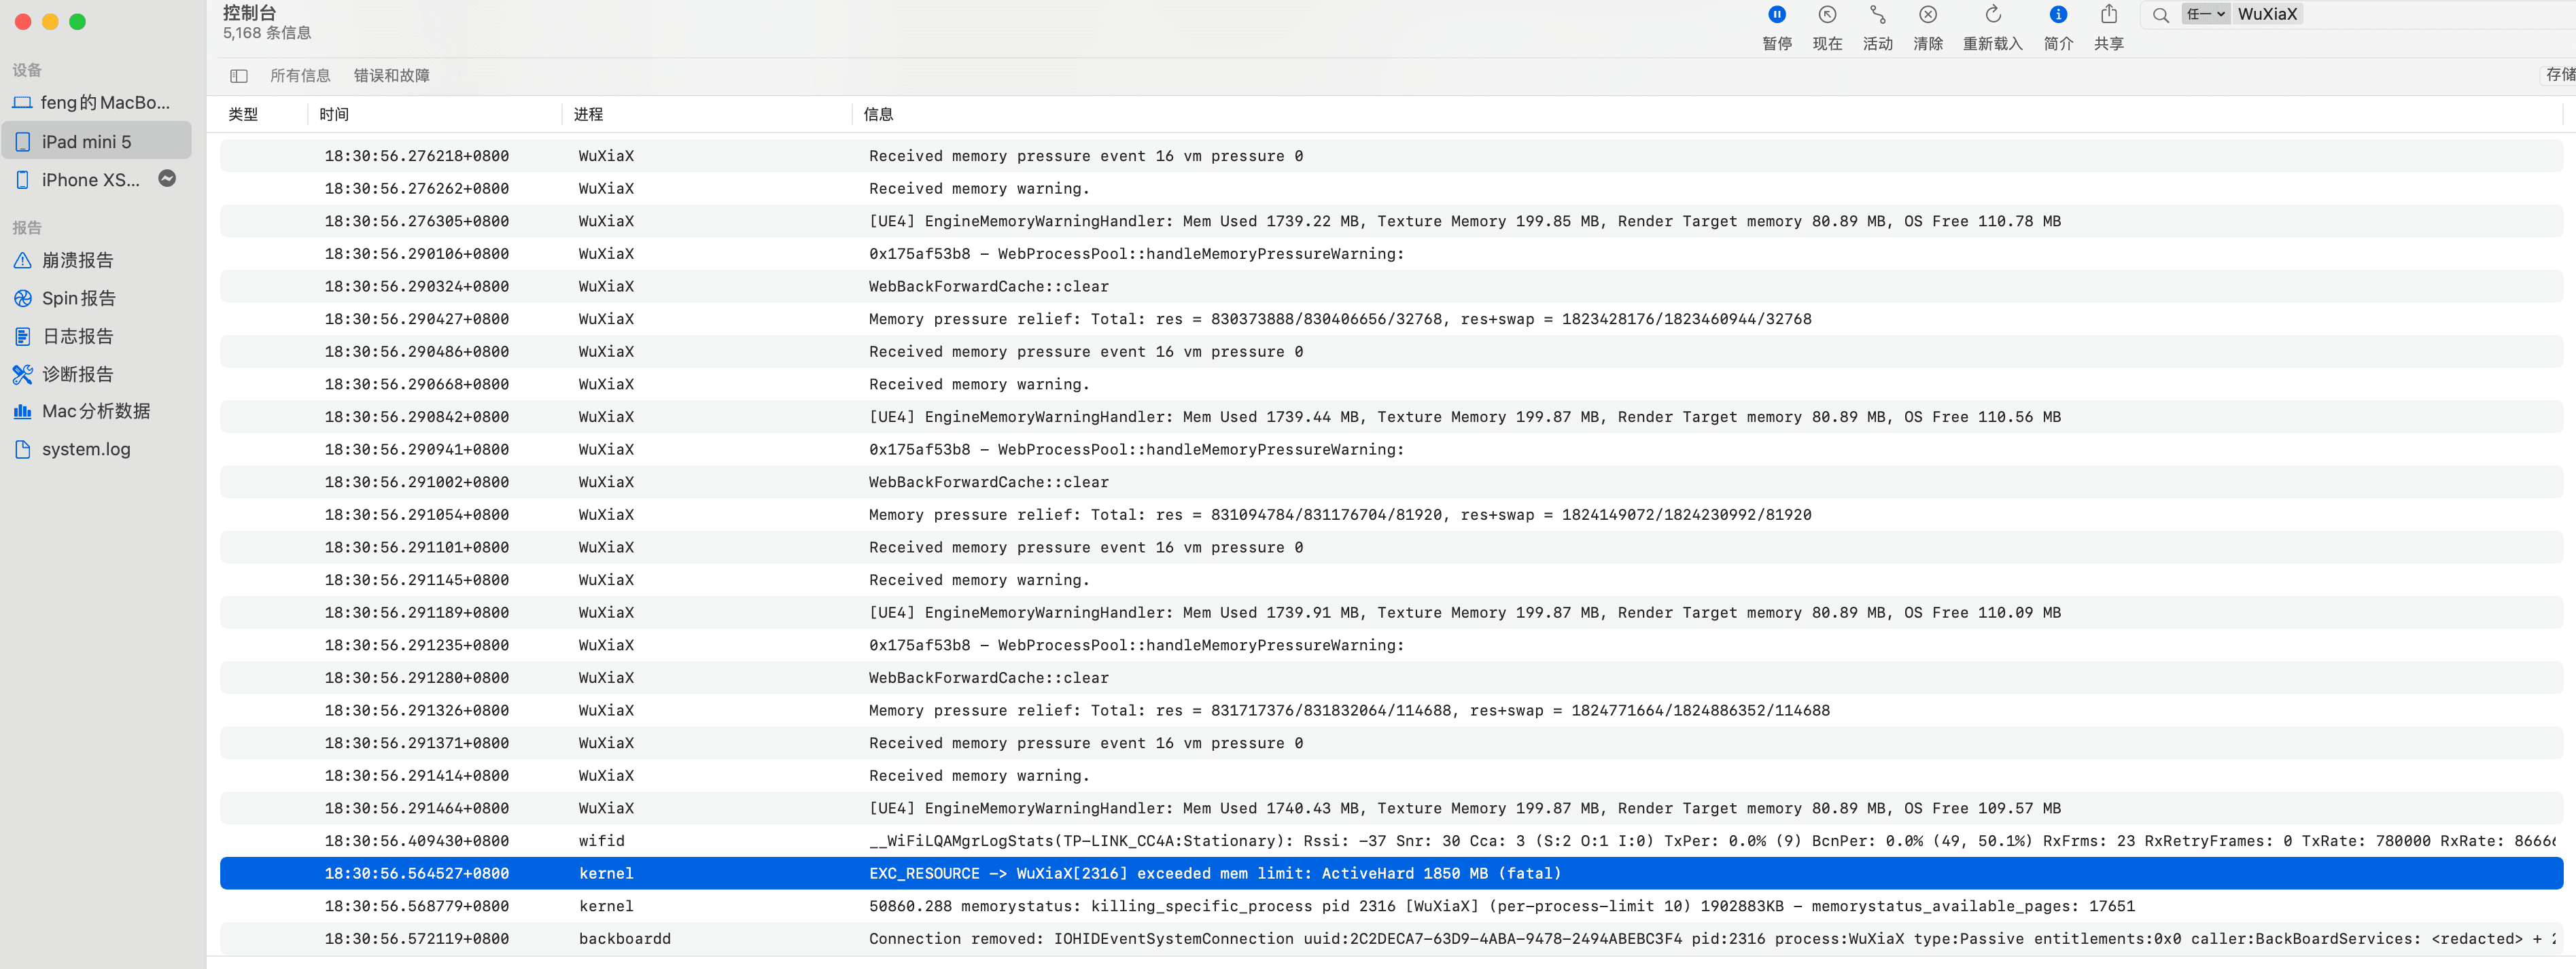The height and width of the screenshot is (969, 2576).
Task: Switch to the 所有信息 filter tab
Action: click(x=300, y=76)
